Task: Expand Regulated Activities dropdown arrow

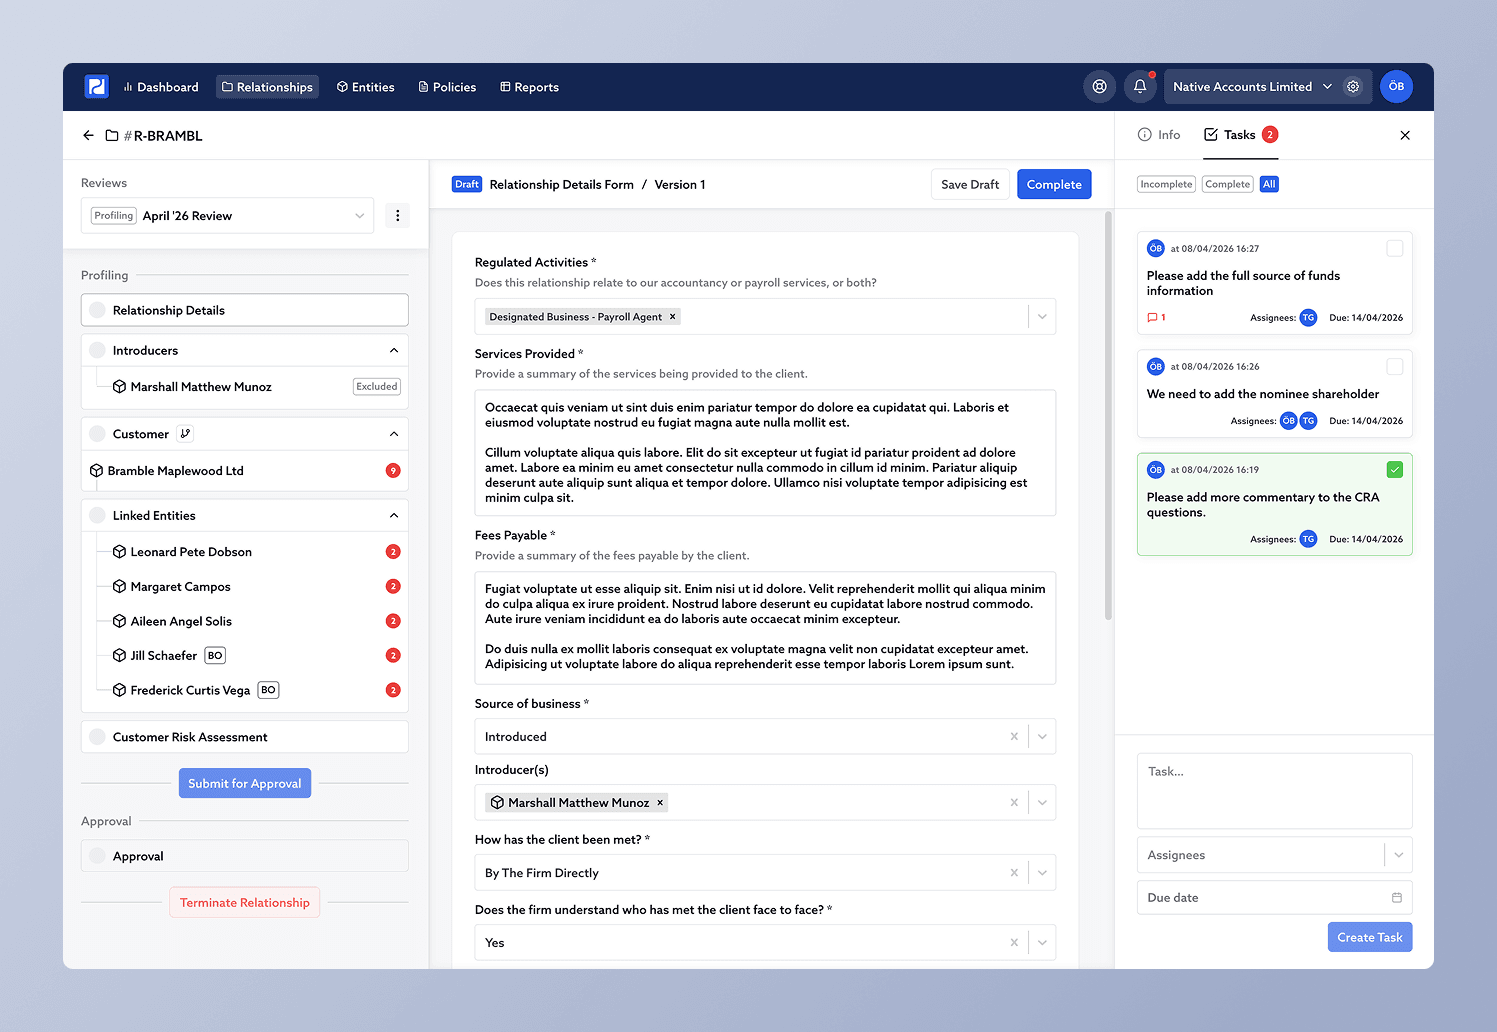Action: click(1042, 317)
